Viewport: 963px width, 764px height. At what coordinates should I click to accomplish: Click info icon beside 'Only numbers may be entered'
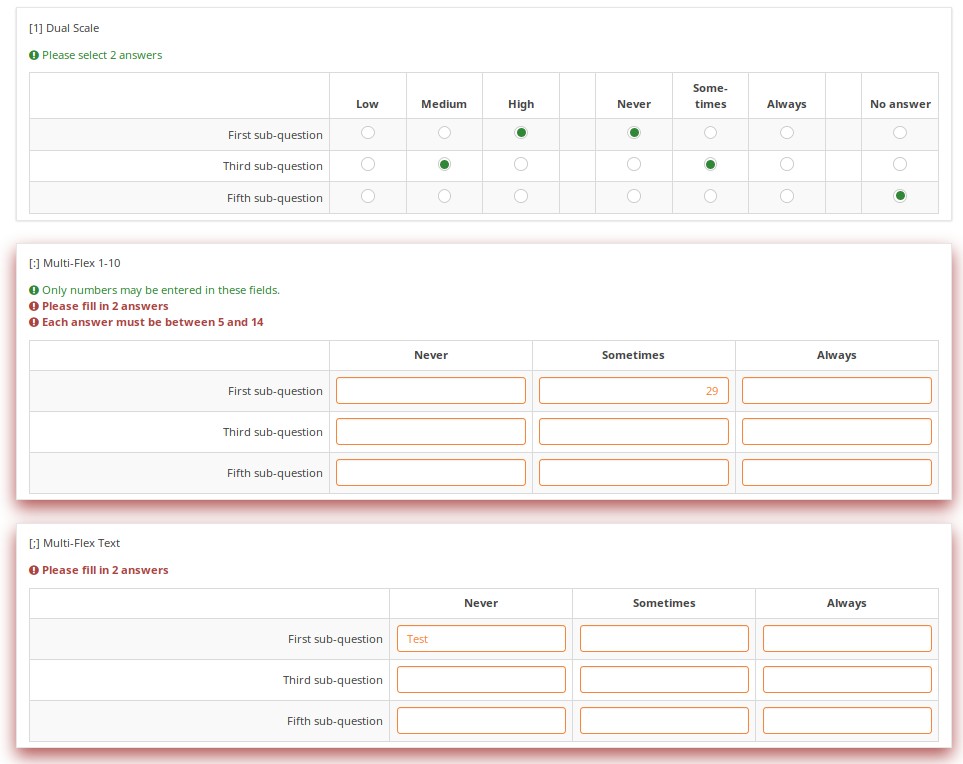[34, 290]
